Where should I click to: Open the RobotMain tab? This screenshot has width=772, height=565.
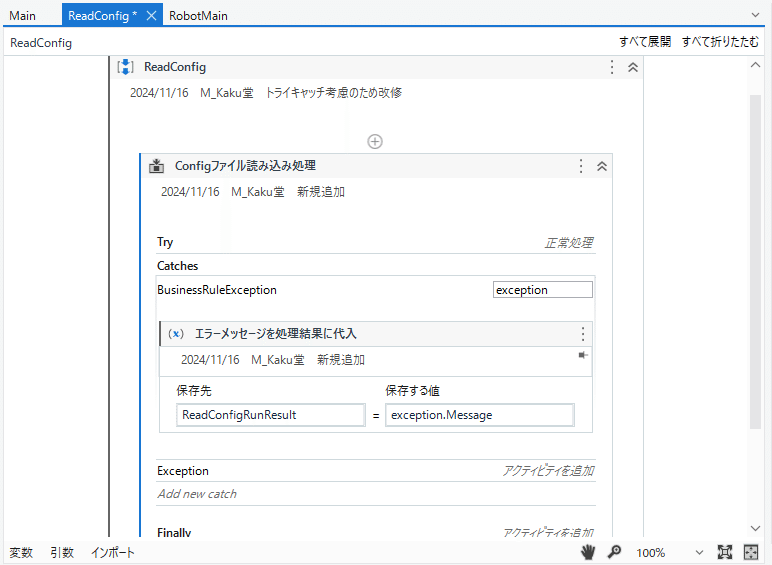coord(198,16)
